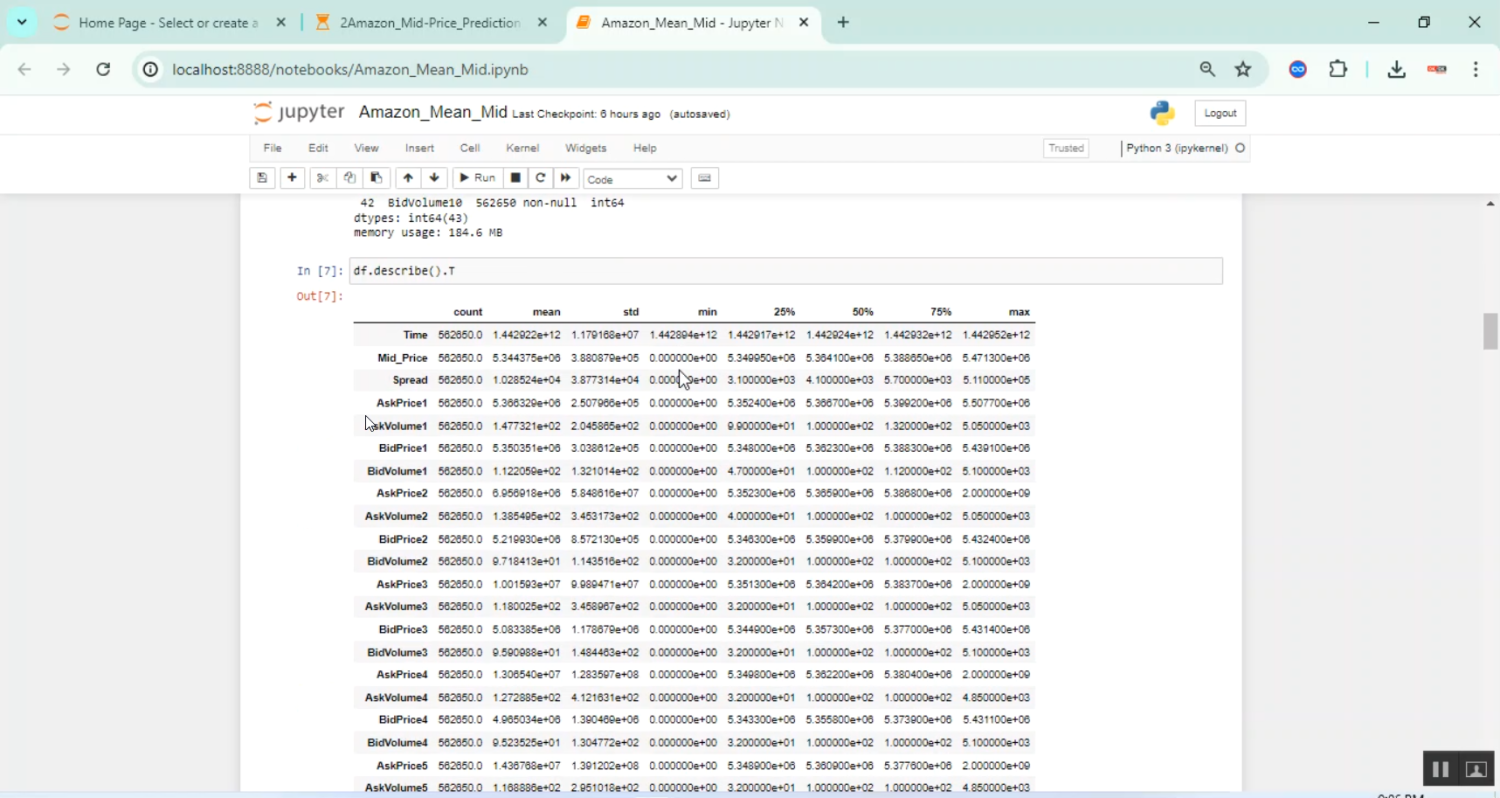Copy selected cells using the copy icon
This screenshot has height=798, width=1500.
coord(349,178)
